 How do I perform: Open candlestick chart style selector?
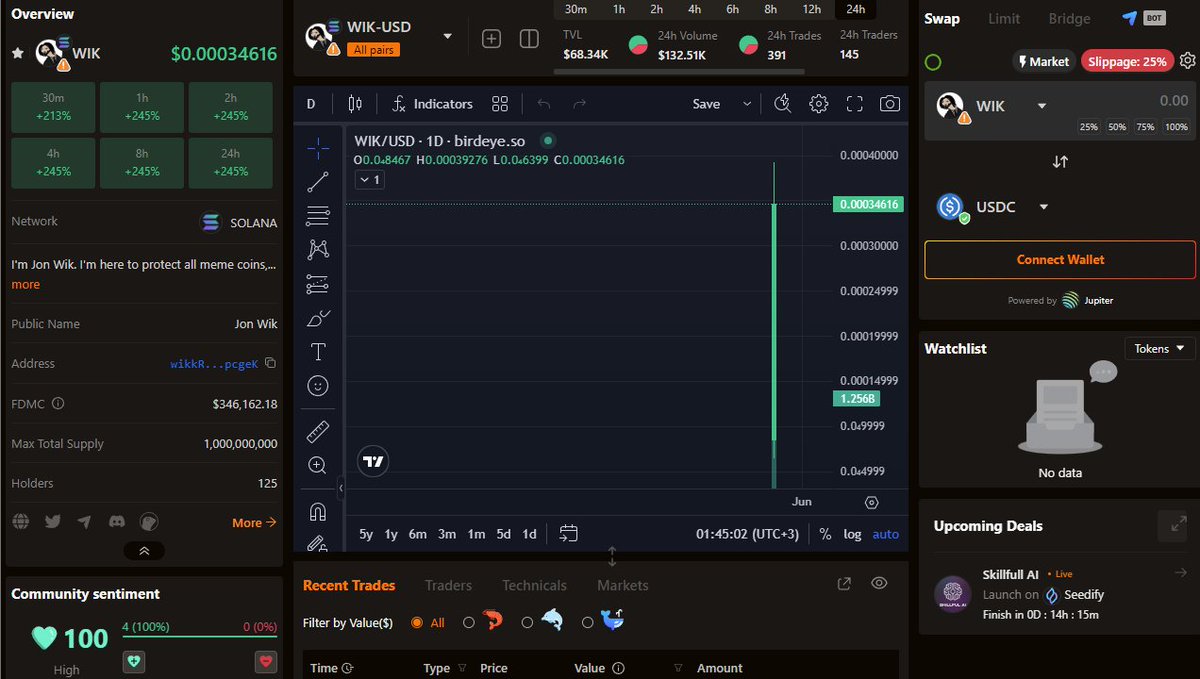354,104
